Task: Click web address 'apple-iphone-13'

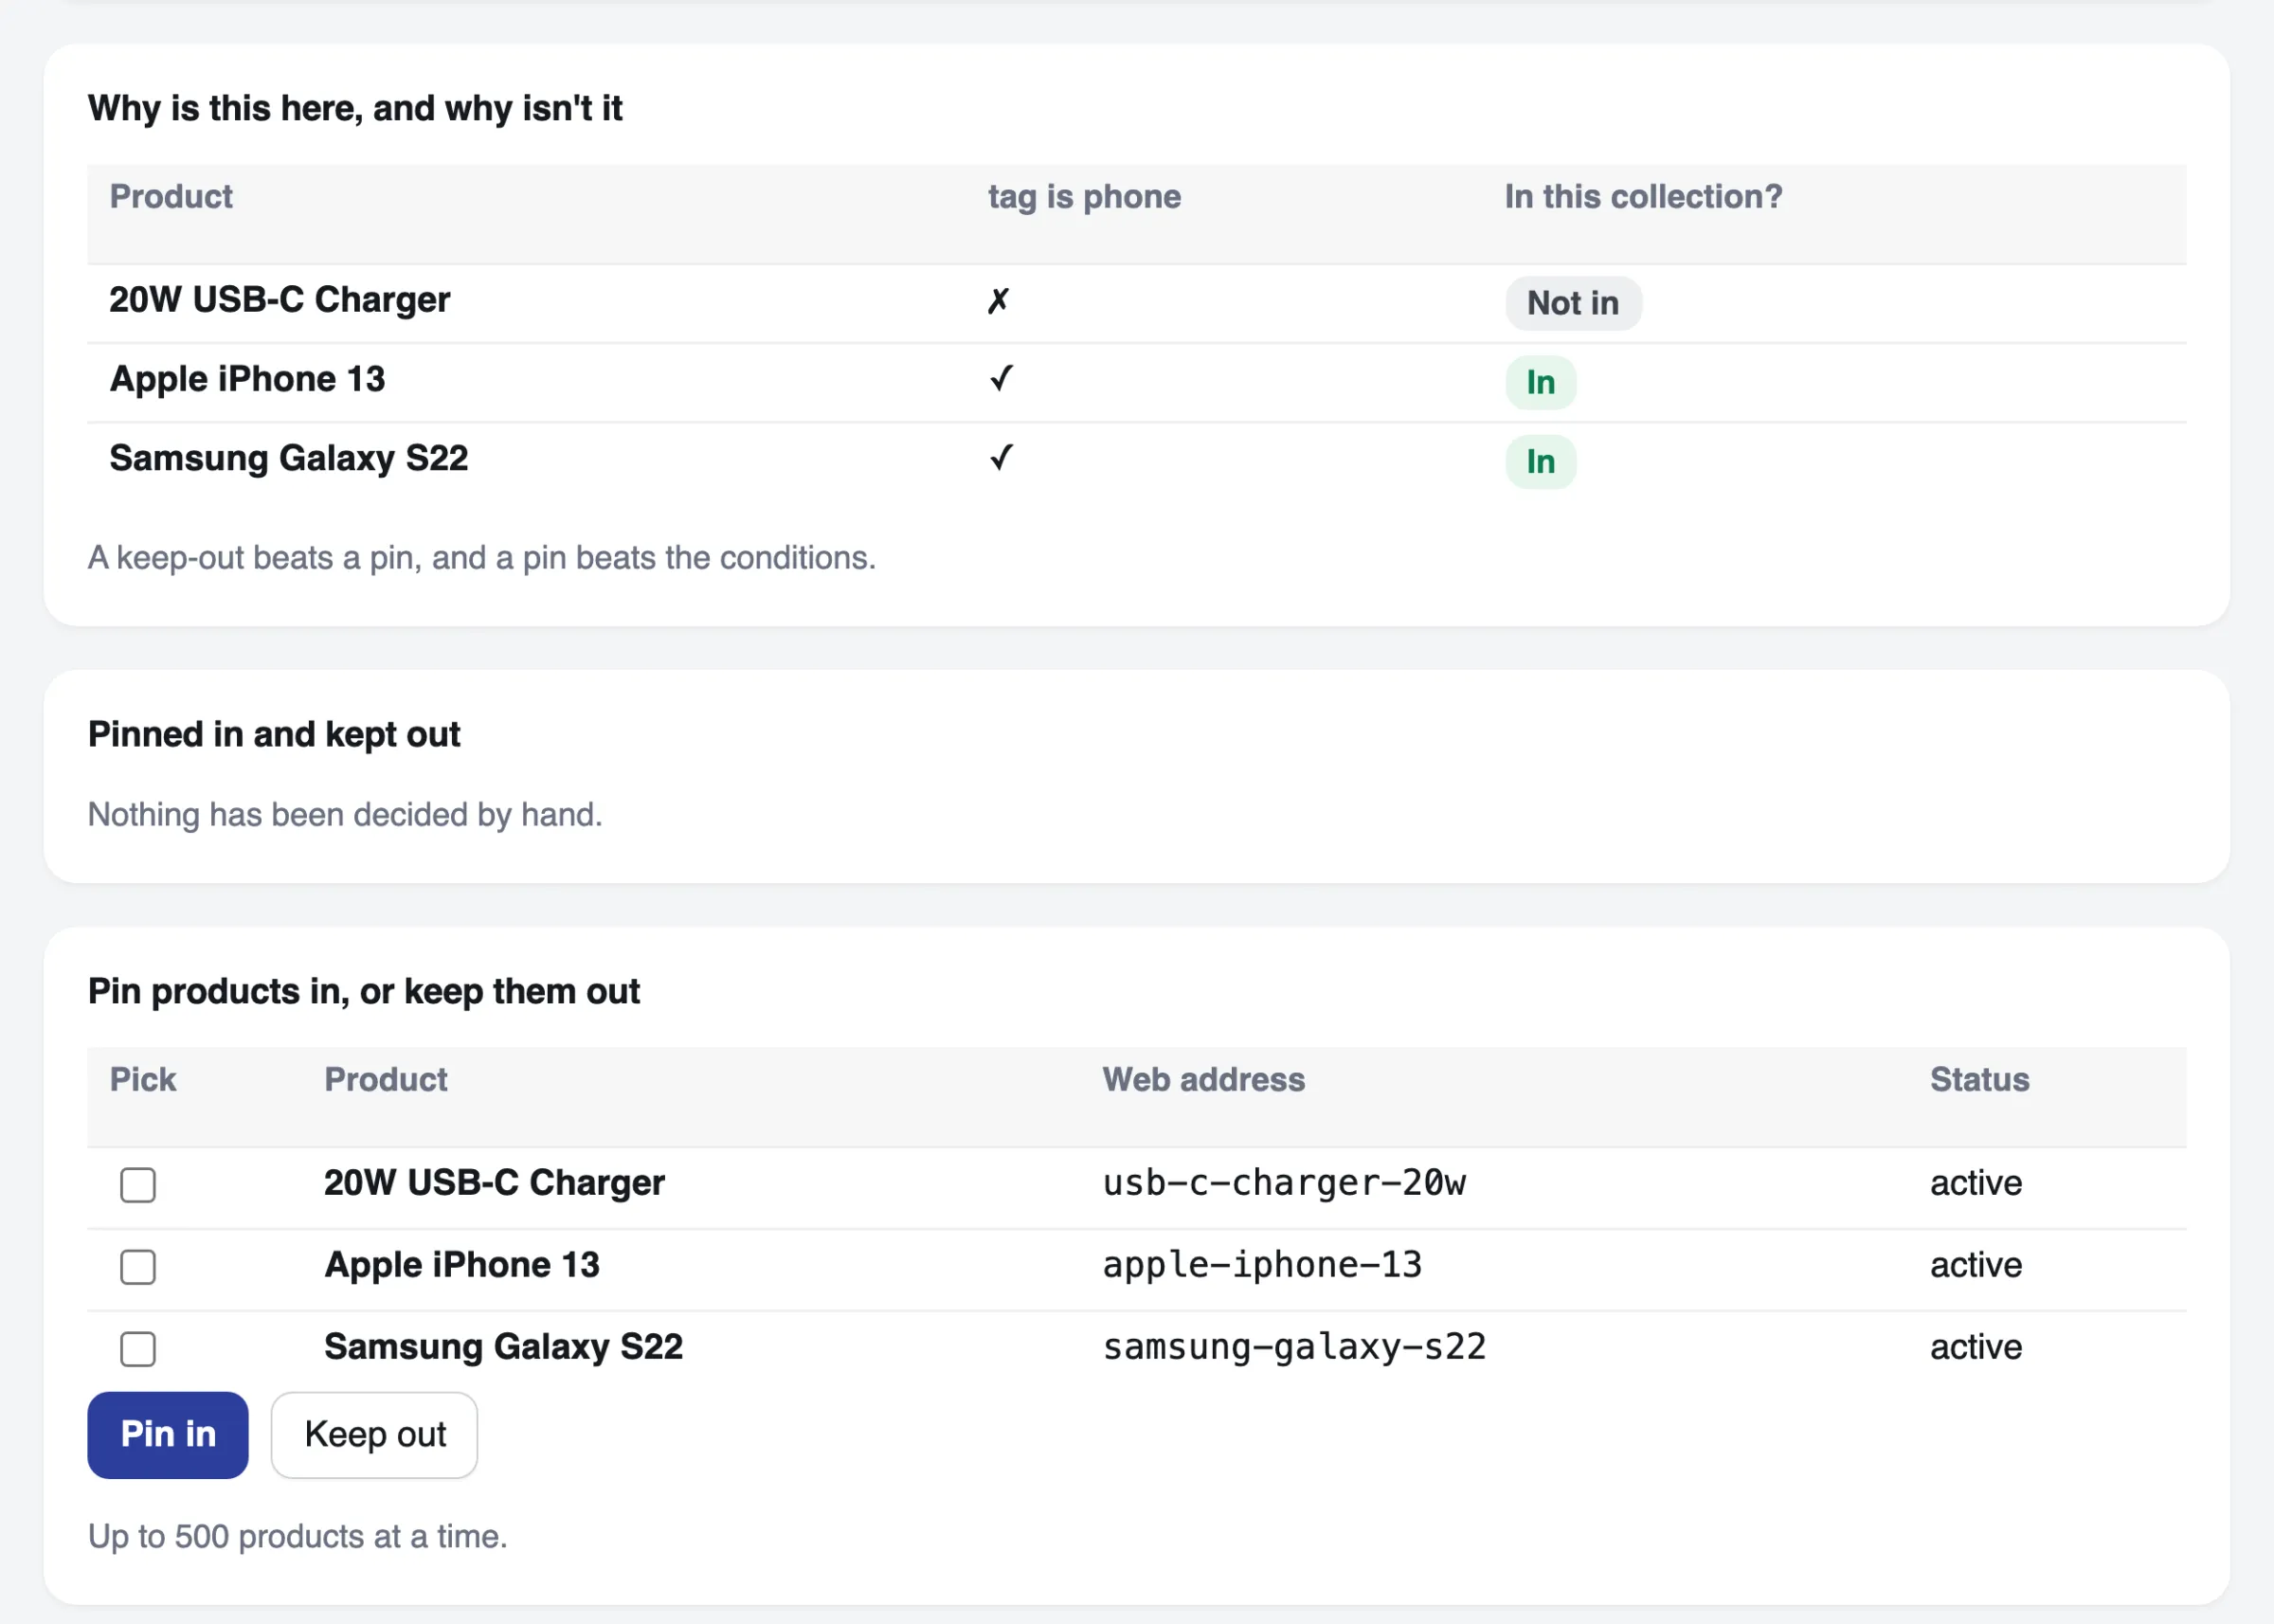Action: (x=1262, y=1265)
